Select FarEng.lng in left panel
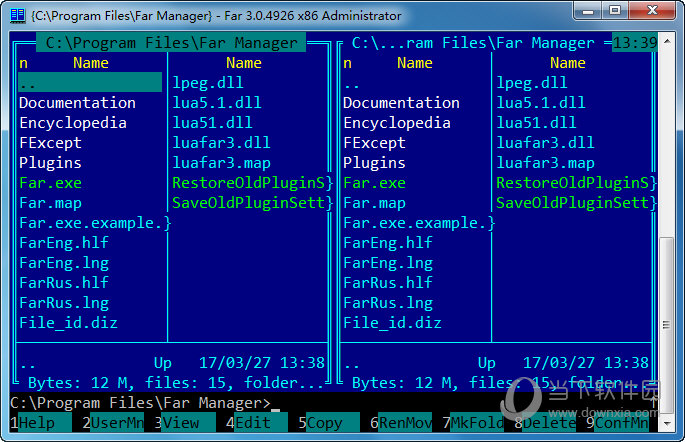685x442 pixels. click(x=64, y=263)
